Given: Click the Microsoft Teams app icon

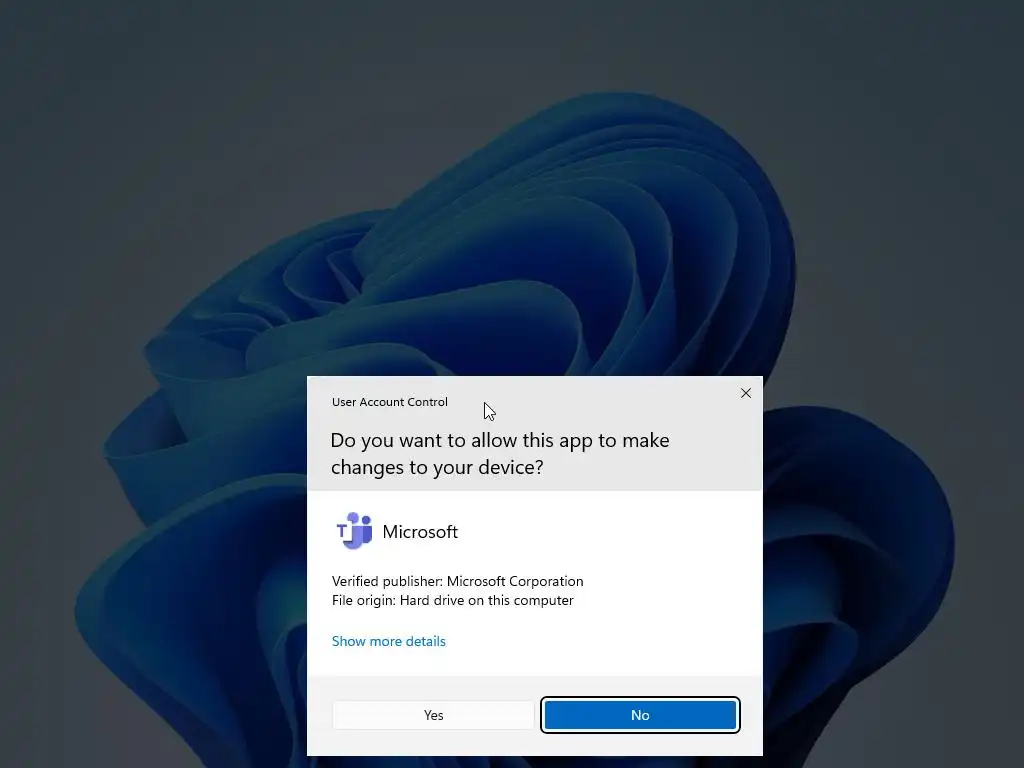Looking at the screenshot, I should pos(354,531).
